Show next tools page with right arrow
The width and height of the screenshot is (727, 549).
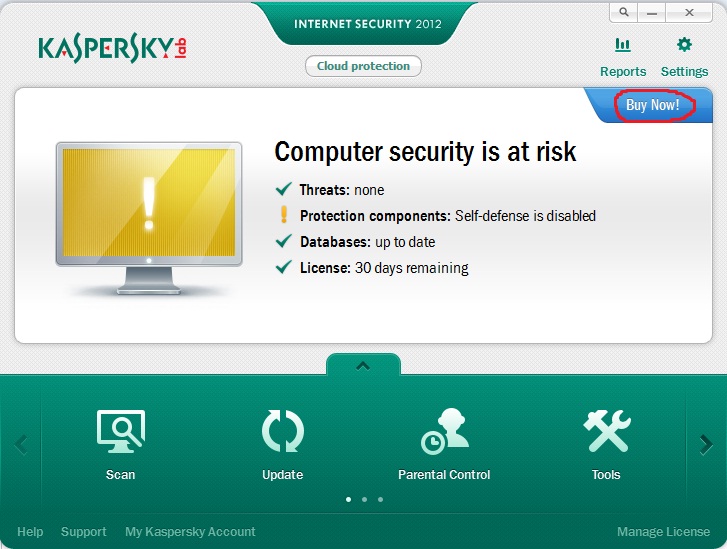click(706, 445)
